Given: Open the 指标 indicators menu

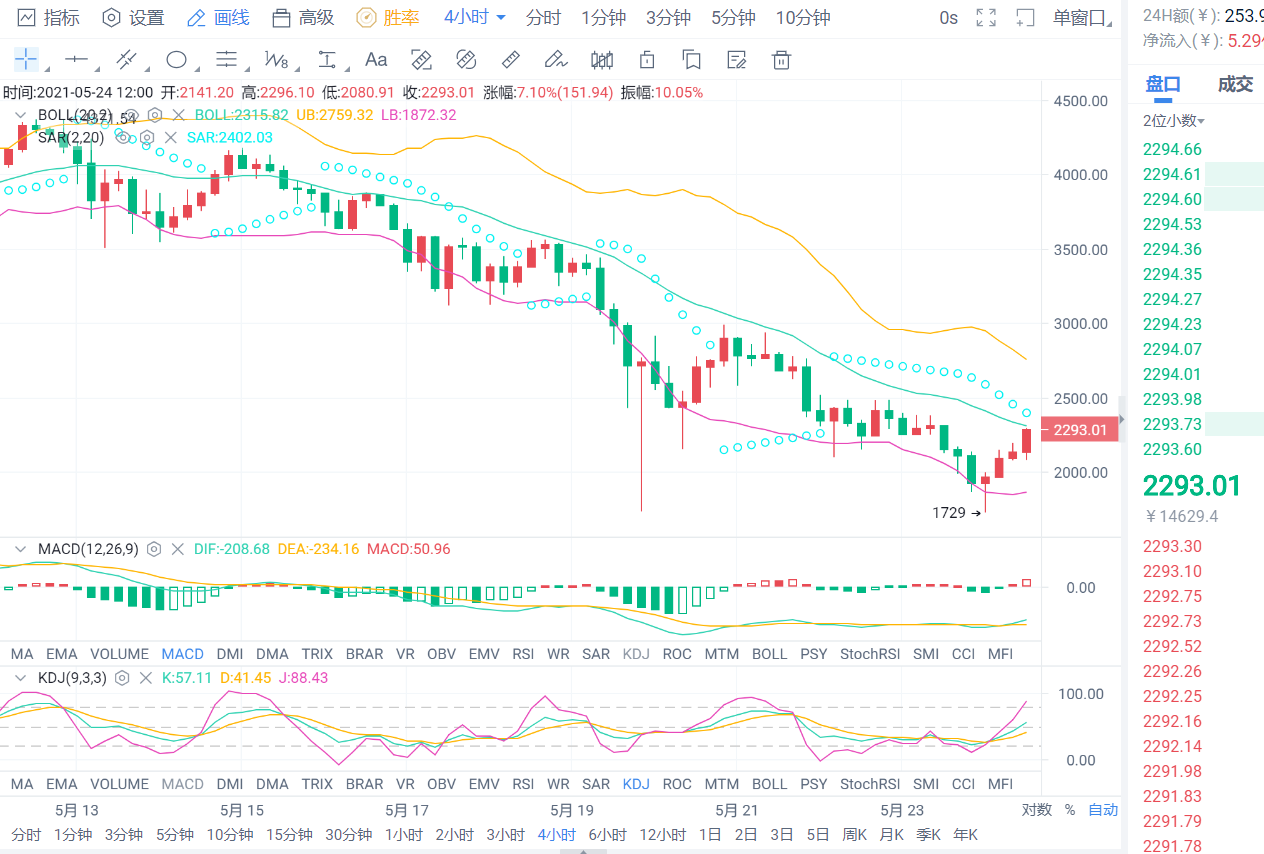Looking at the screenshot, I should coord(49,18).
